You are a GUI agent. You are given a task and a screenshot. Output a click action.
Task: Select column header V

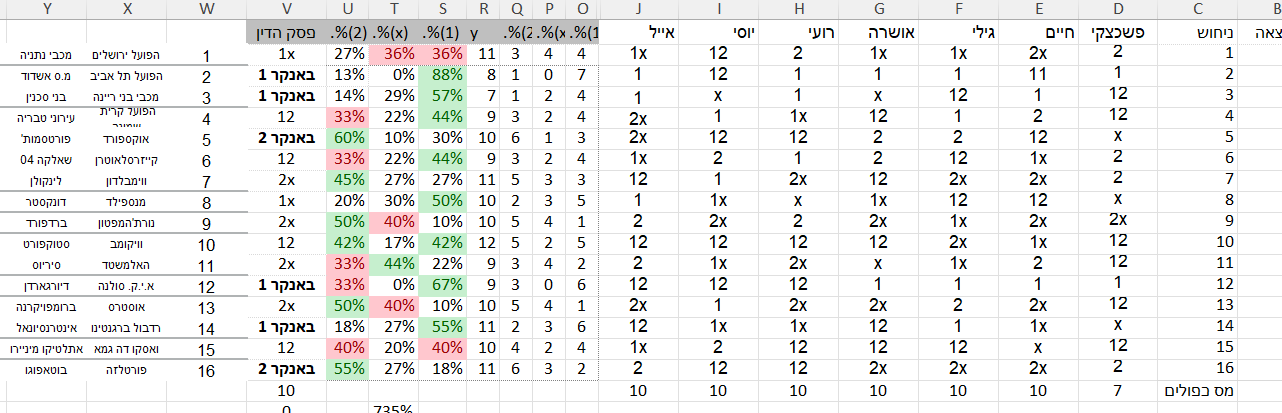(286, 9)
